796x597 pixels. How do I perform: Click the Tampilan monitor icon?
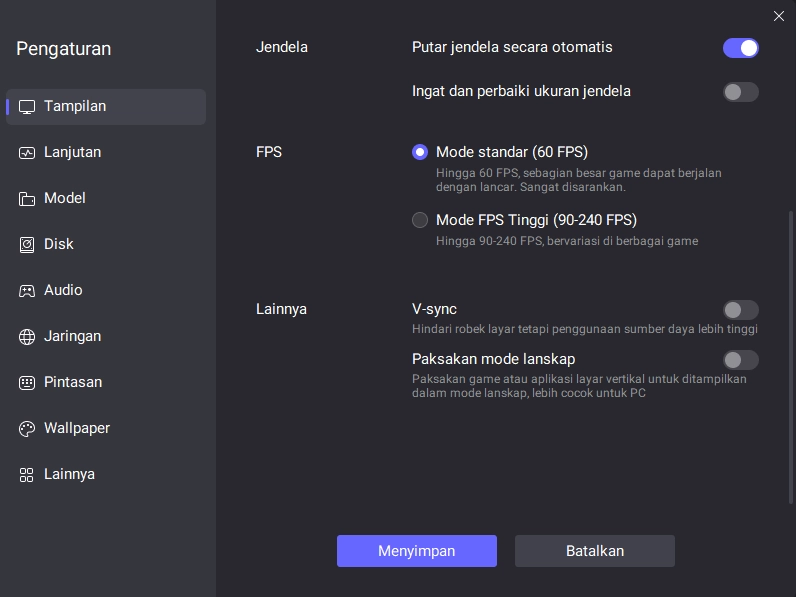click(x=27, y=107)
